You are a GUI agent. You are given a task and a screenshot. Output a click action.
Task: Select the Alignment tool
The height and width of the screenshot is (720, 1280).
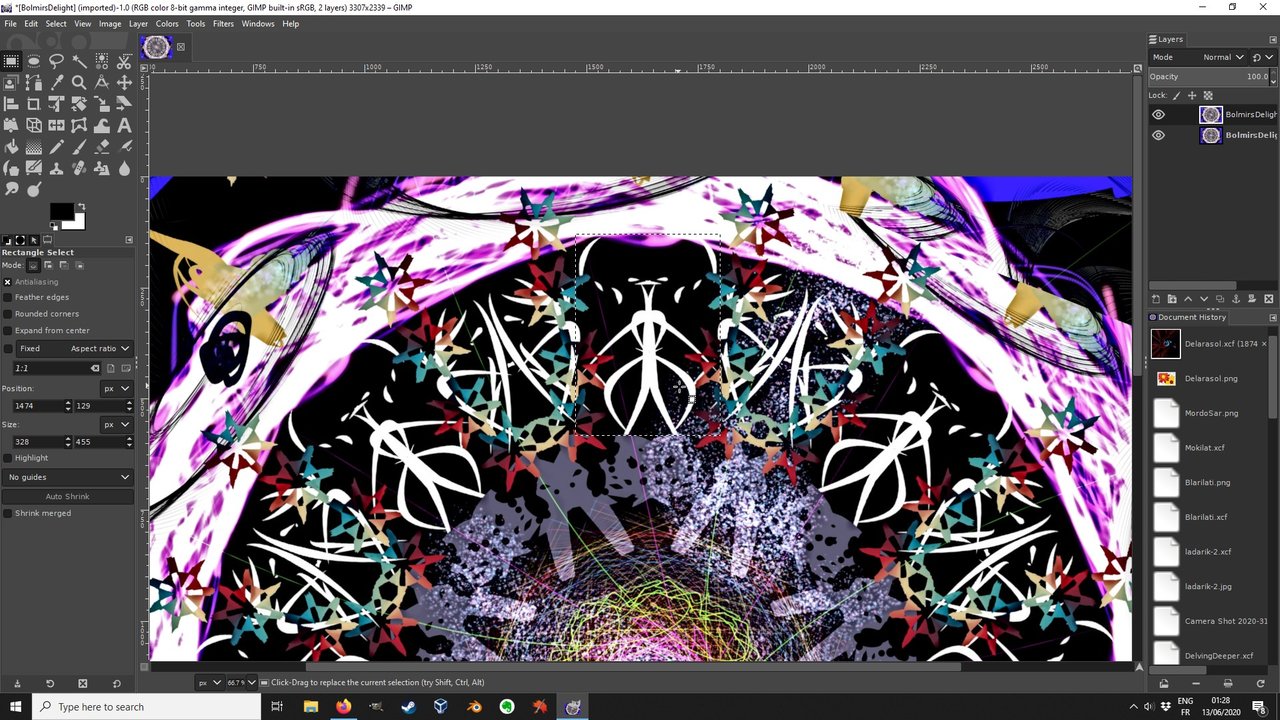(11, 104)
